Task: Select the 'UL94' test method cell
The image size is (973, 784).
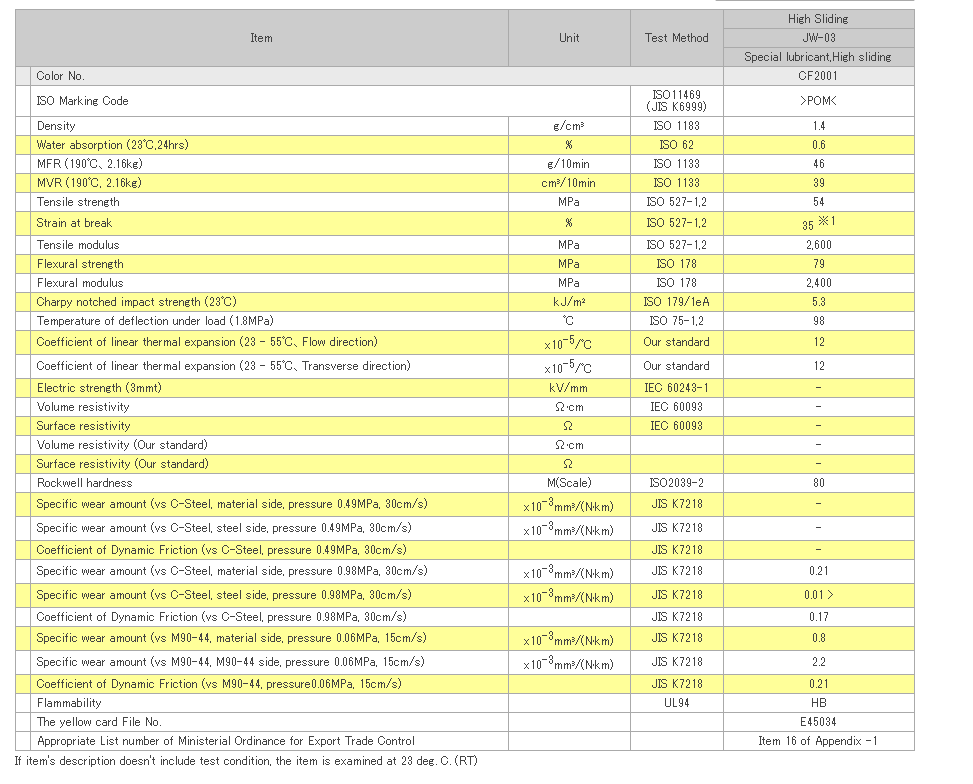Action: (676, 703)
